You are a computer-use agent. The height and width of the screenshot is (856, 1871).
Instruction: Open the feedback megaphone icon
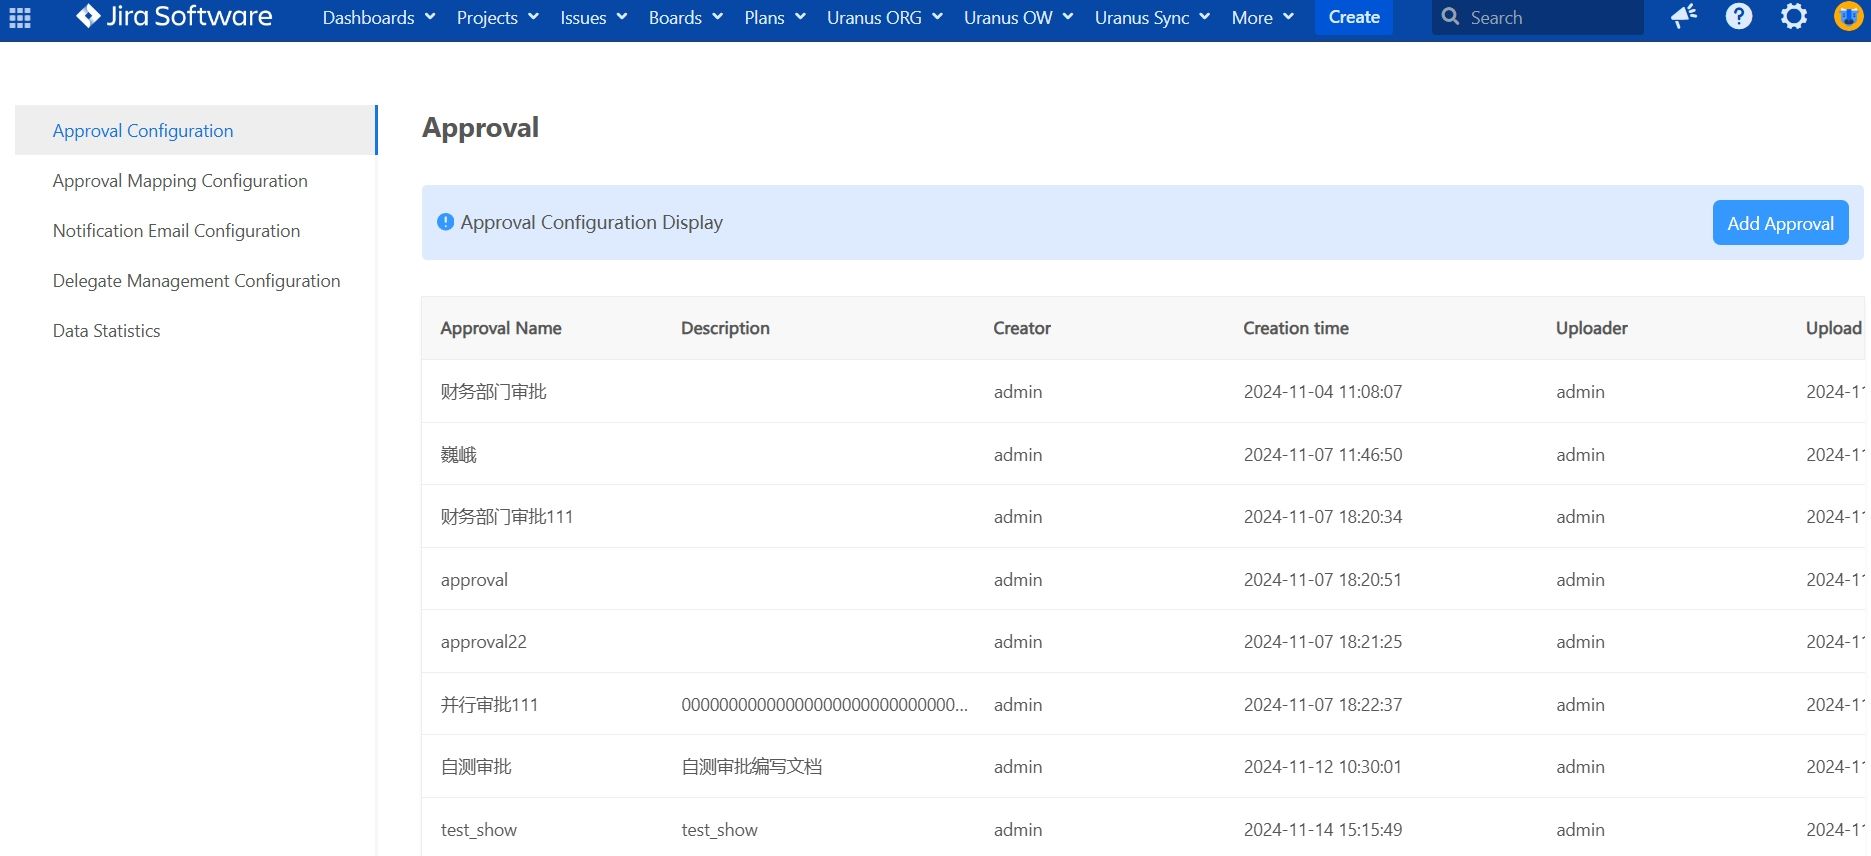[1684, 16]
